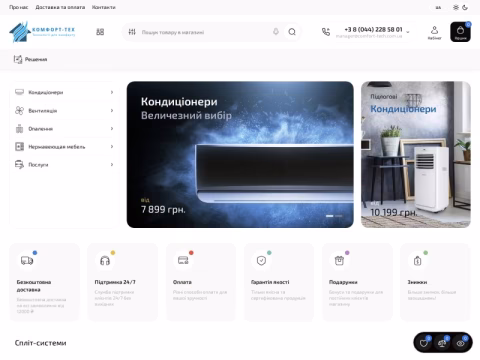Screen dimensions: 480x360
Task: Open the Про нас menu item
Action: (19, 7)
